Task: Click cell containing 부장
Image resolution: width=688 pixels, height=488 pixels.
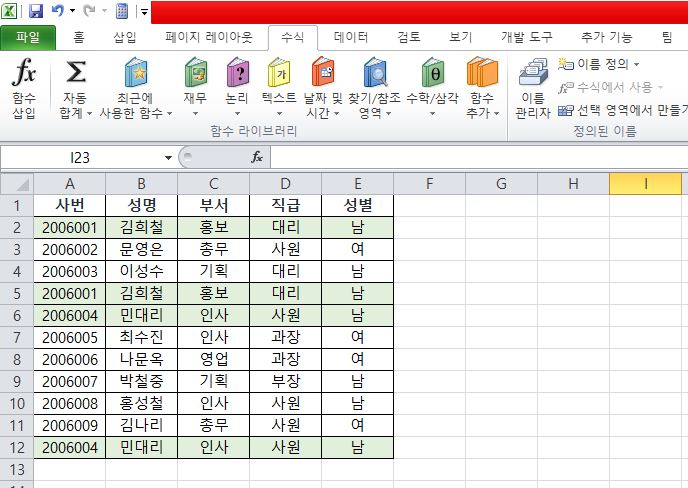Action: coord(286,381)
